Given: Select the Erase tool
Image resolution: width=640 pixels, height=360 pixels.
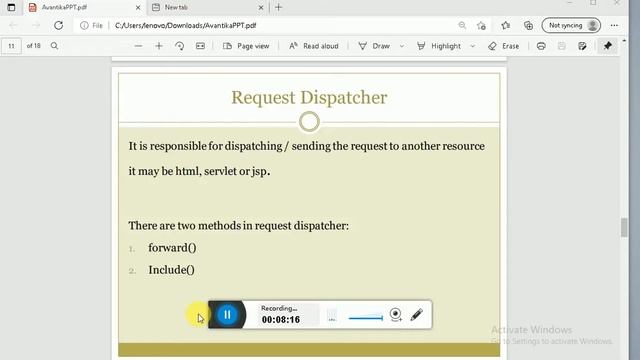Looking at the screenshot, I should pyautogui.click(x=504, y=46).
